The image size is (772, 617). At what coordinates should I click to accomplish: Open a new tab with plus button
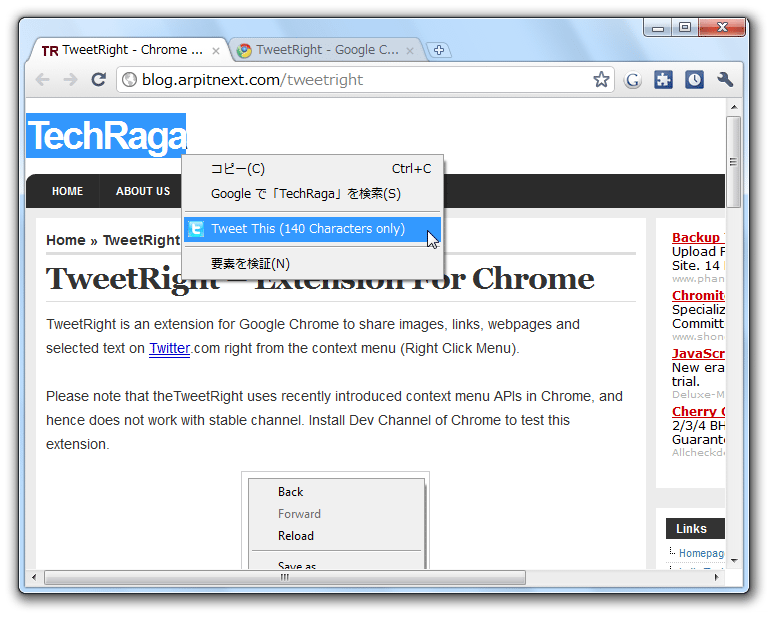click(x=439, y=50)
